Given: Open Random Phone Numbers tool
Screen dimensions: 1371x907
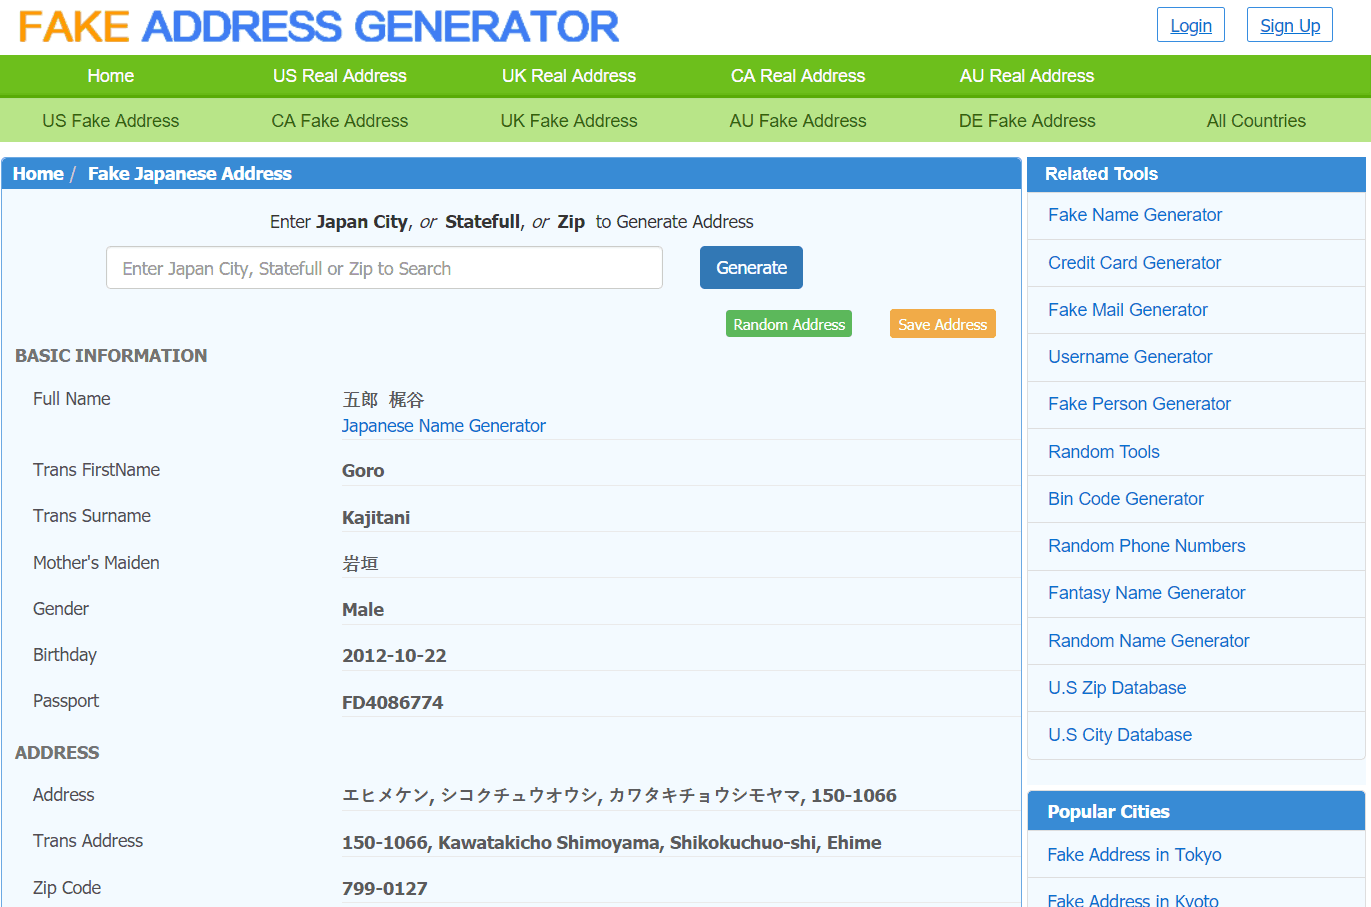Looking at the screenshot, I should tap(1146, 546).
